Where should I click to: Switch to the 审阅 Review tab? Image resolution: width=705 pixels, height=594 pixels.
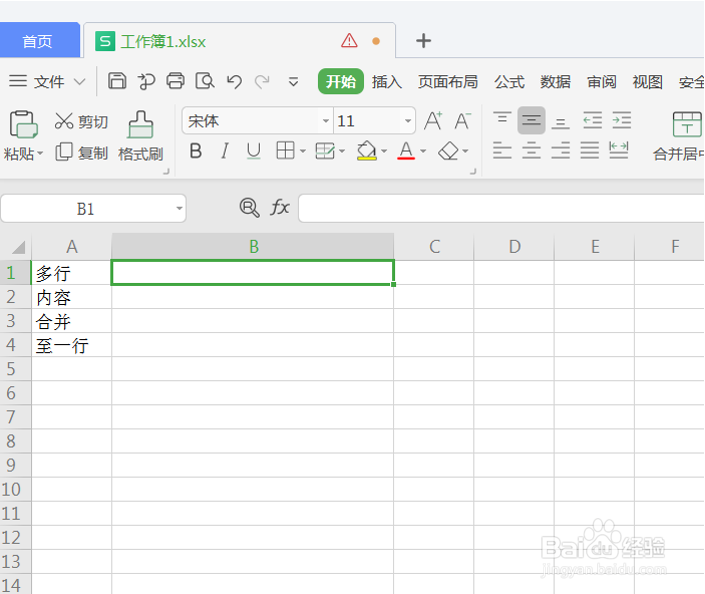(x=602, y=82)
